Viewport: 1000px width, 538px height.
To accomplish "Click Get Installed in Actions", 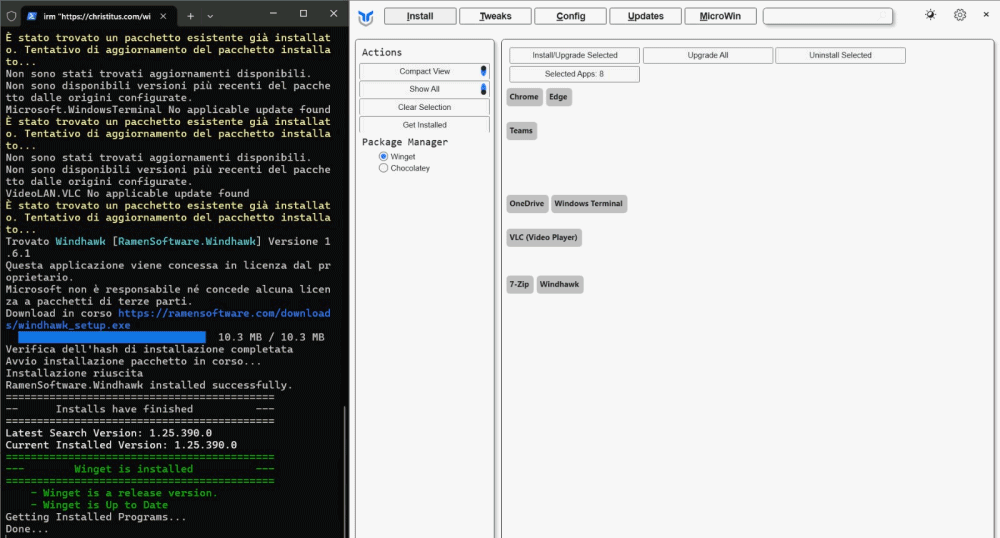I will point(425,125).
